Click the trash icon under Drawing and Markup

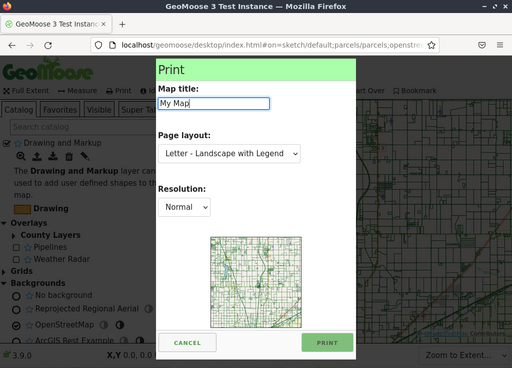click(69, 156)
